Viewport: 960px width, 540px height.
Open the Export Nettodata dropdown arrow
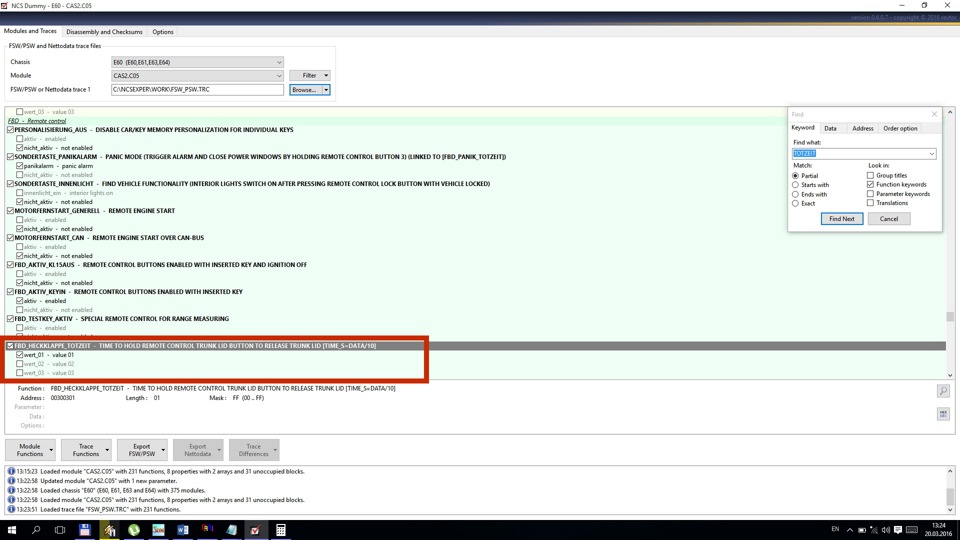coord(219,450)
